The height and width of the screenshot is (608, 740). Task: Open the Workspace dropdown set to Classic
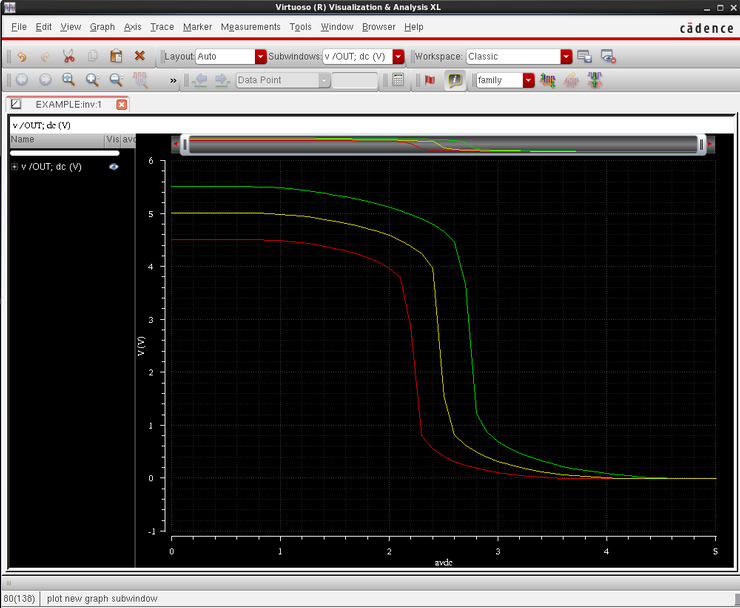tap(566, 57)
